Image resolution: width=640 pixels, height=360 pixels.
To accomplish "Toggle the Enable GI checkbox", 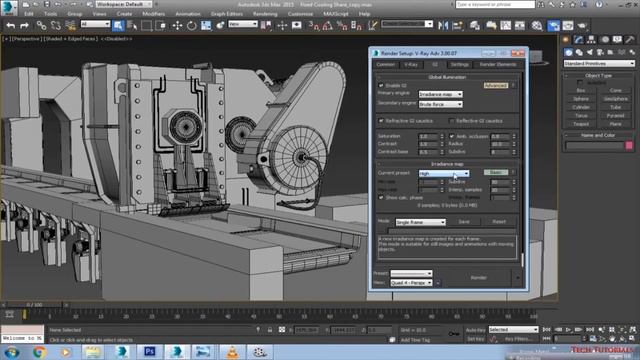I will [x=381, y=85].
